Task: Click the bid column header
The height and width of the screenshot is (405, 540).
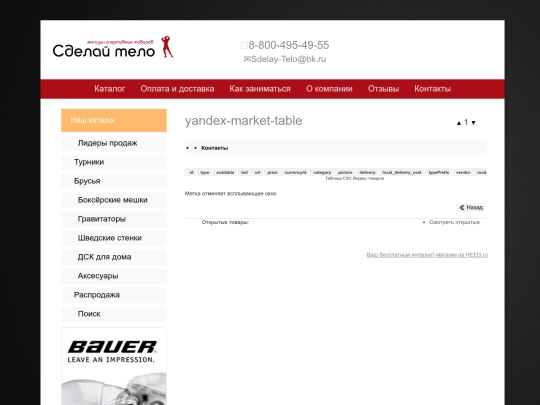Action: [x=245, y=172]
